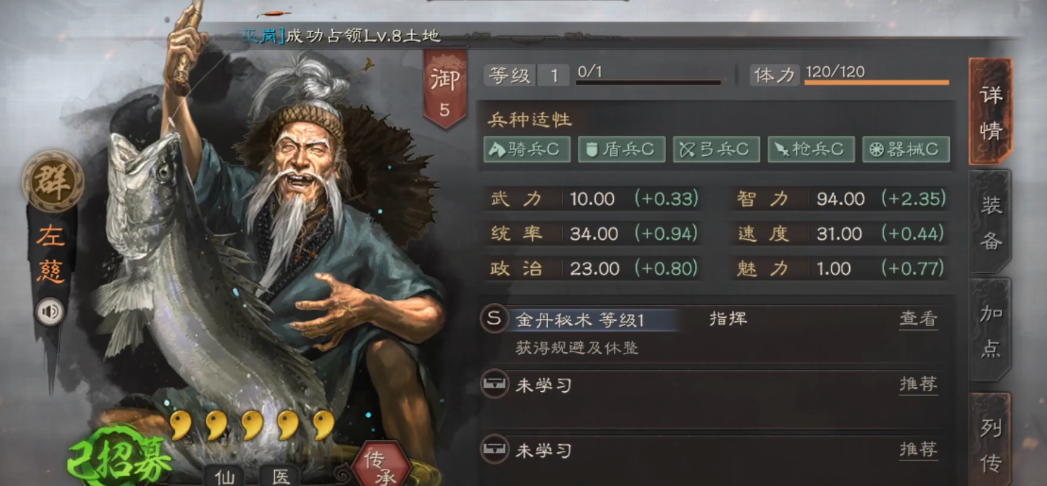Tap the second empty skill slot icon
1047x486 pixels.
(494, 450)
